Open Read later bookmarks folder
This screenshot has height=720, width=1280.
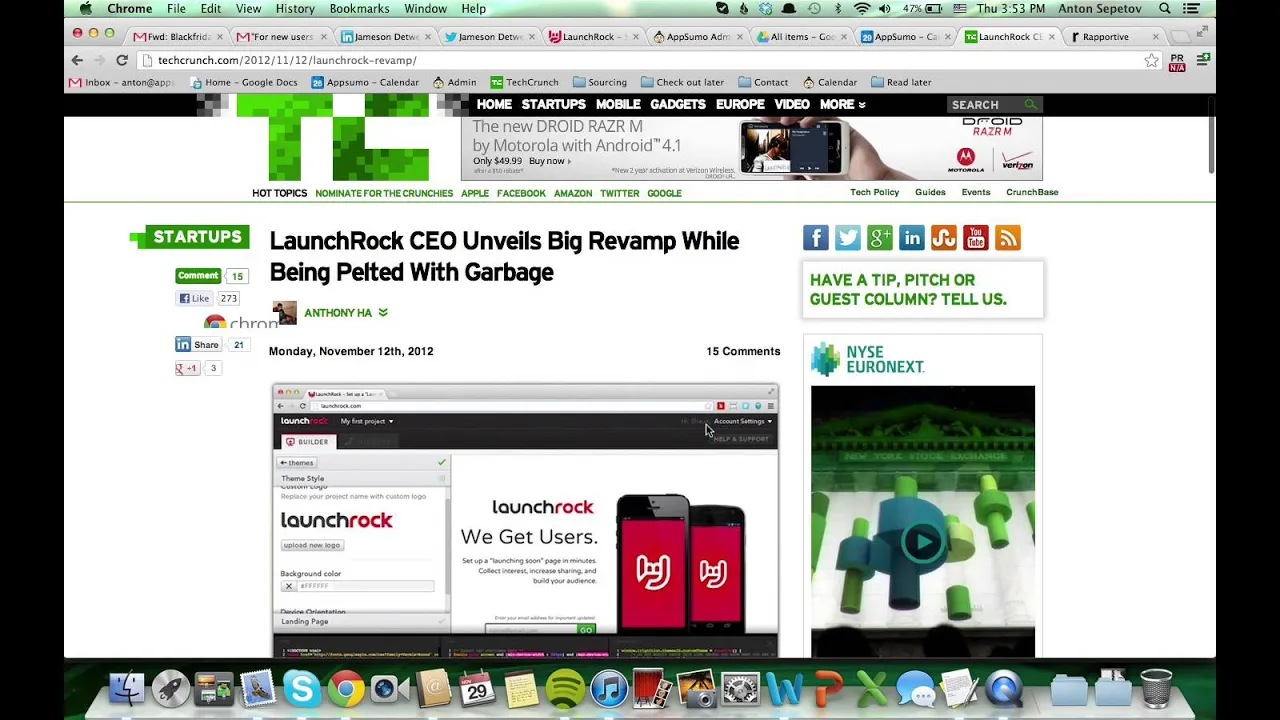[x=901, y=82]
